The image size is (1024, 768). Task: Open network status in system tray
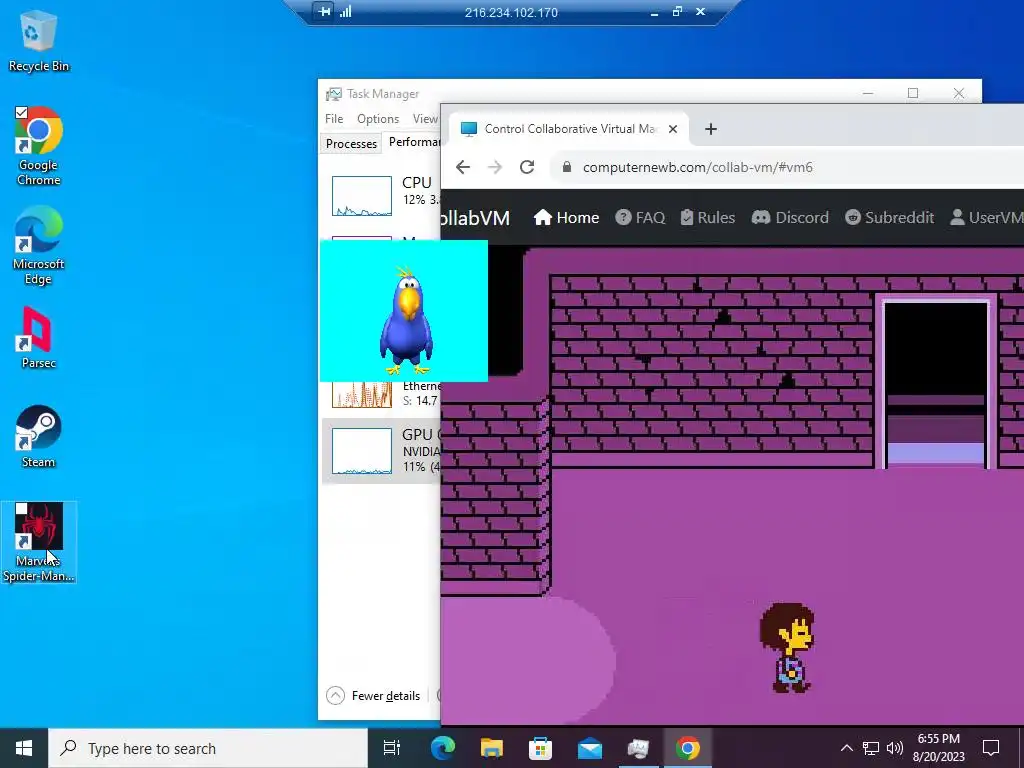click(871, 748)
